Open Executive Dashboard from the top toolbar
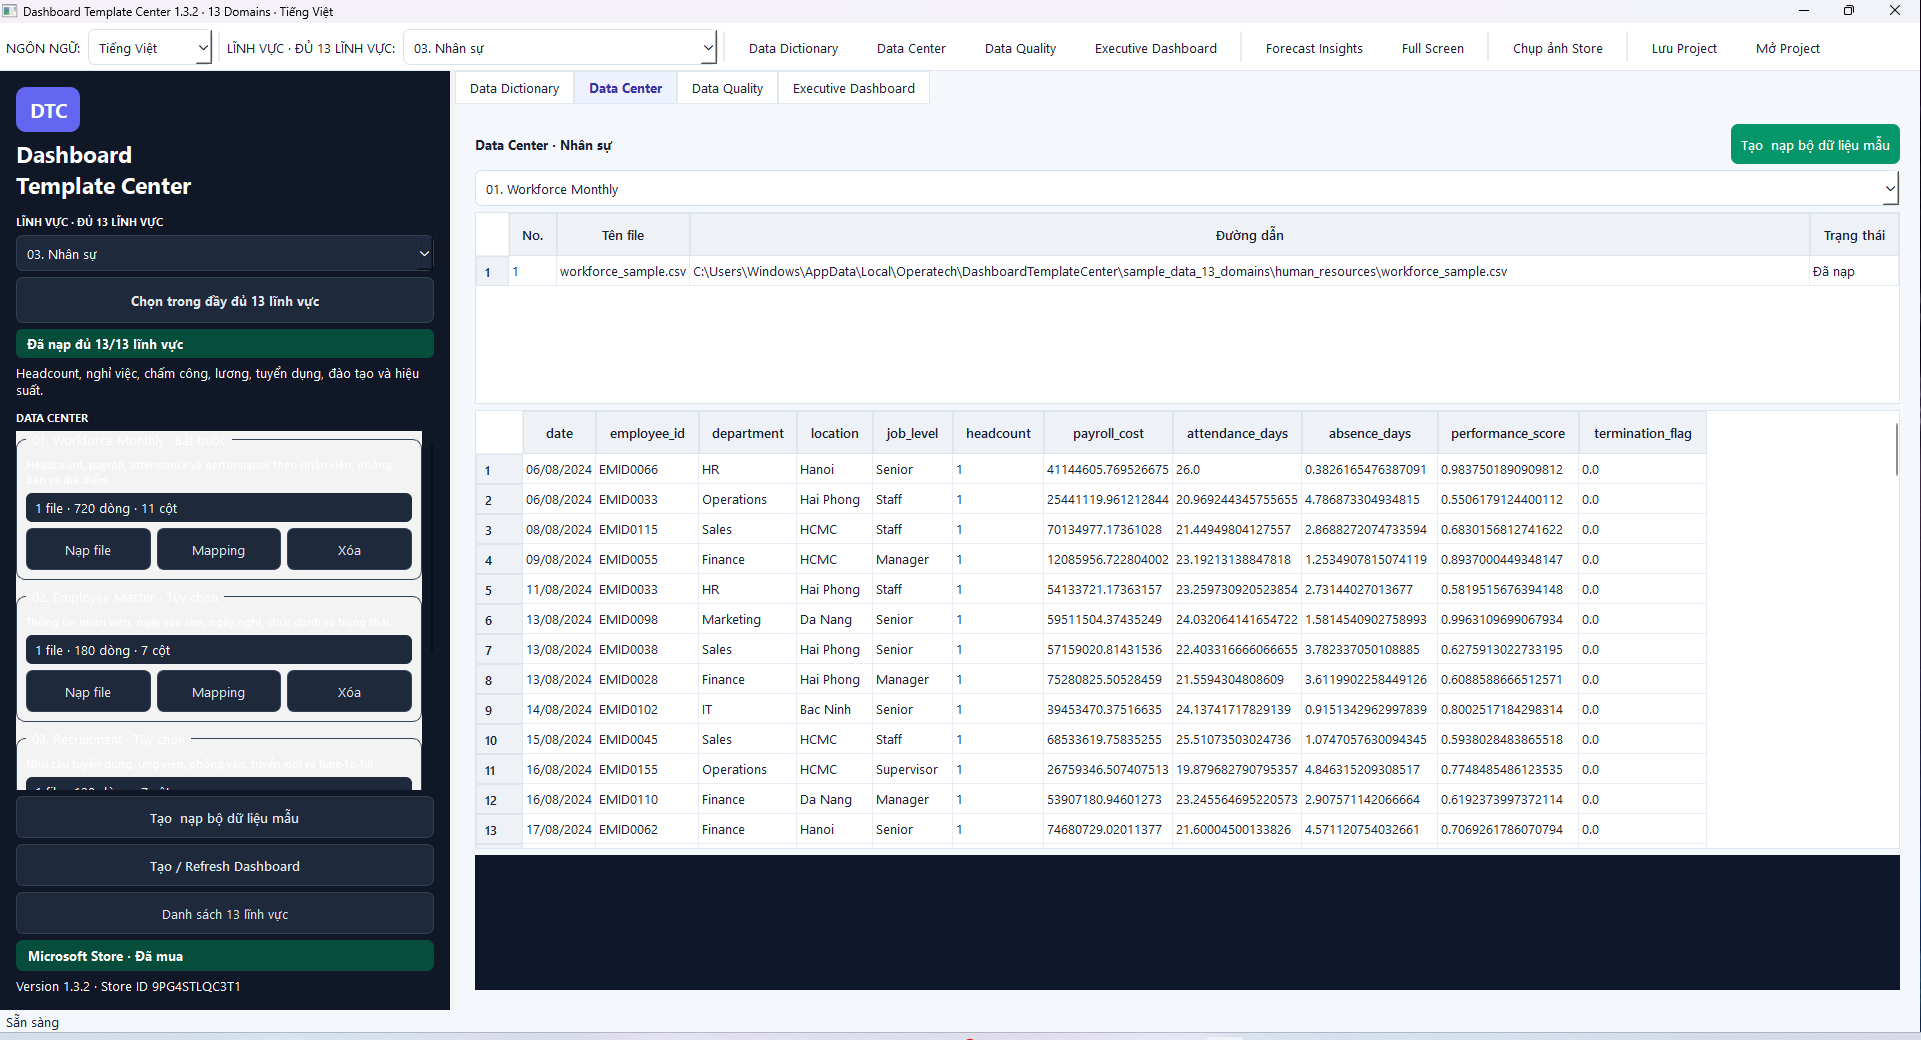Viewport: 1921px width, 1040px height. 1156,48
